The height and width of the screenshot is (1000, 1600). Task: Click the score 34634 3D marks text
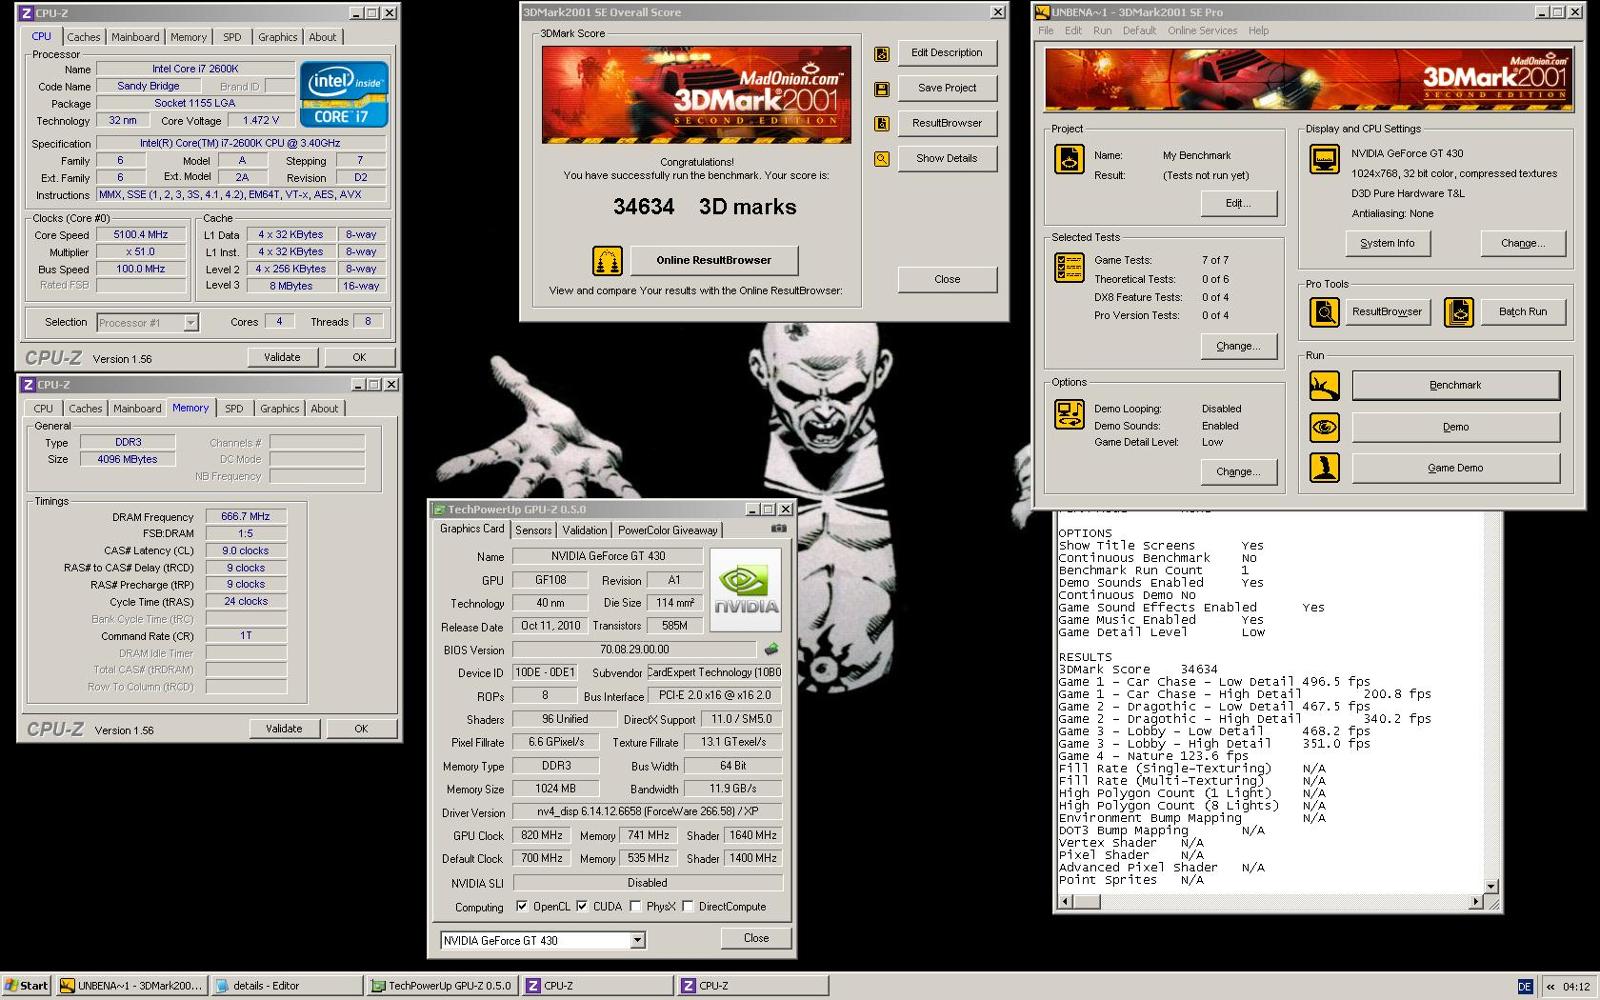point(704,207)
